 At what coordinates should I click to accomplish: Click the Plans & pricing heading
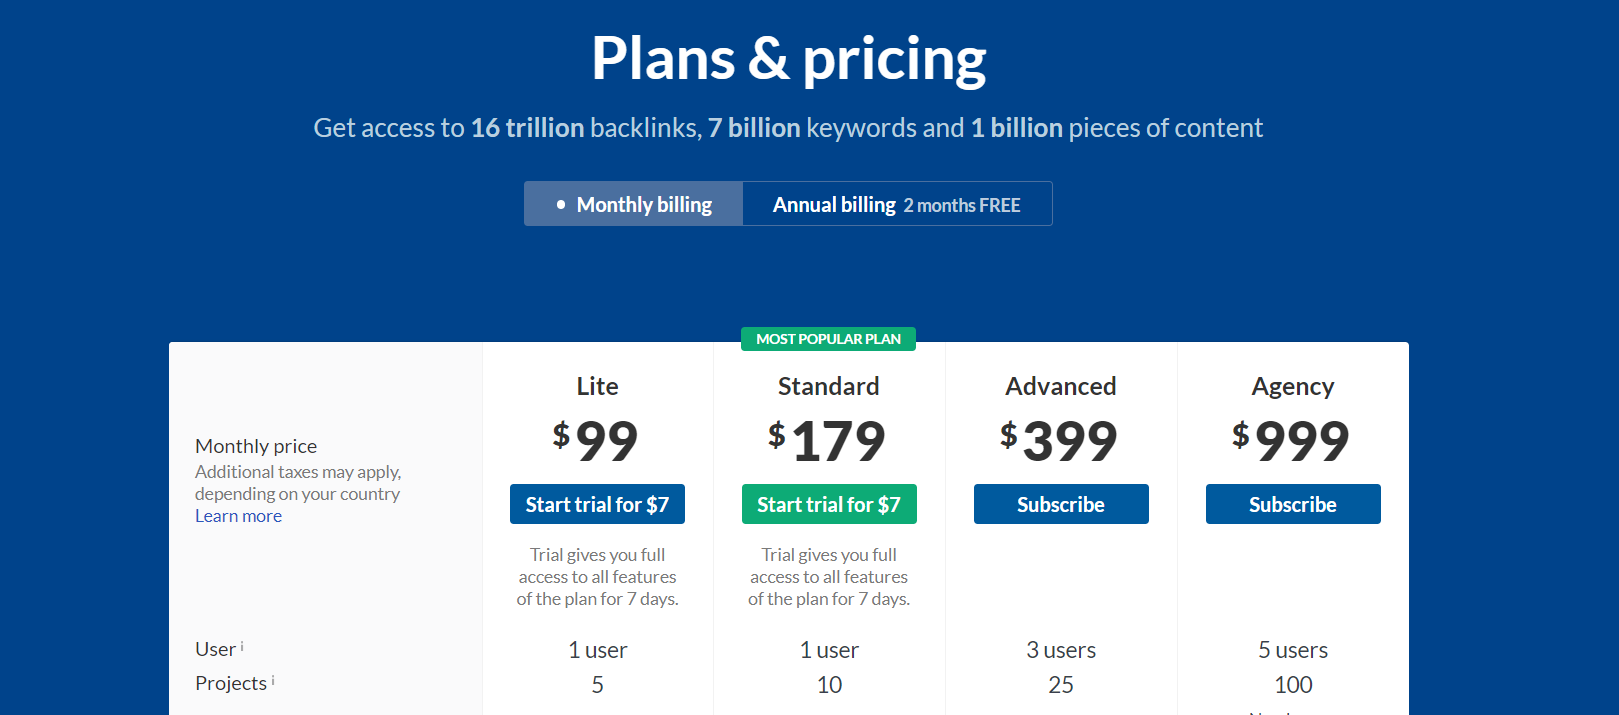(x=788, y=59)
